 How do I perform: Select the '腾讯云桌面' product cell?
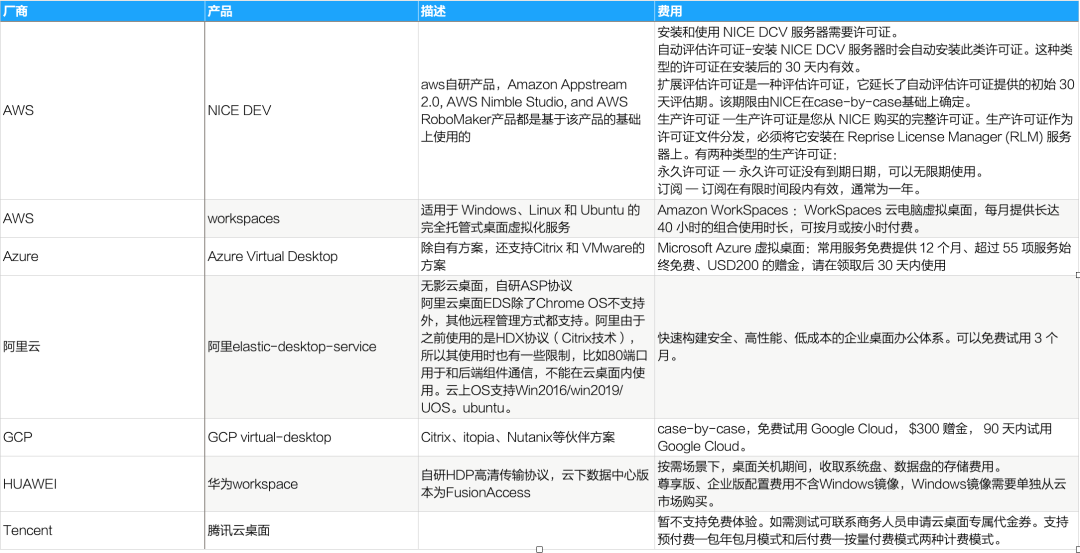[312, 530]
